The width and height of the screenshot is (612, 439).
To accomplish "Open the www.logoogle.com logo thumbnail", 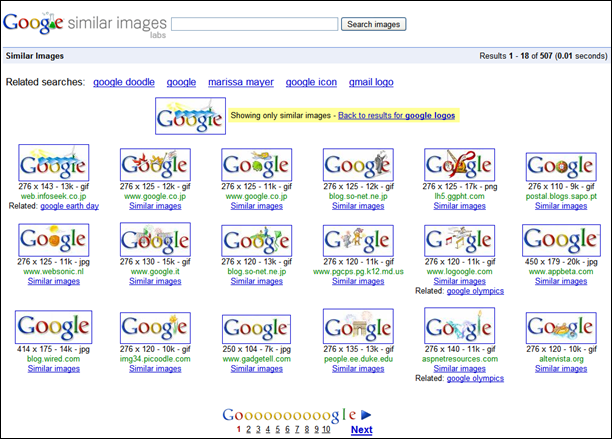I will 459,241.
